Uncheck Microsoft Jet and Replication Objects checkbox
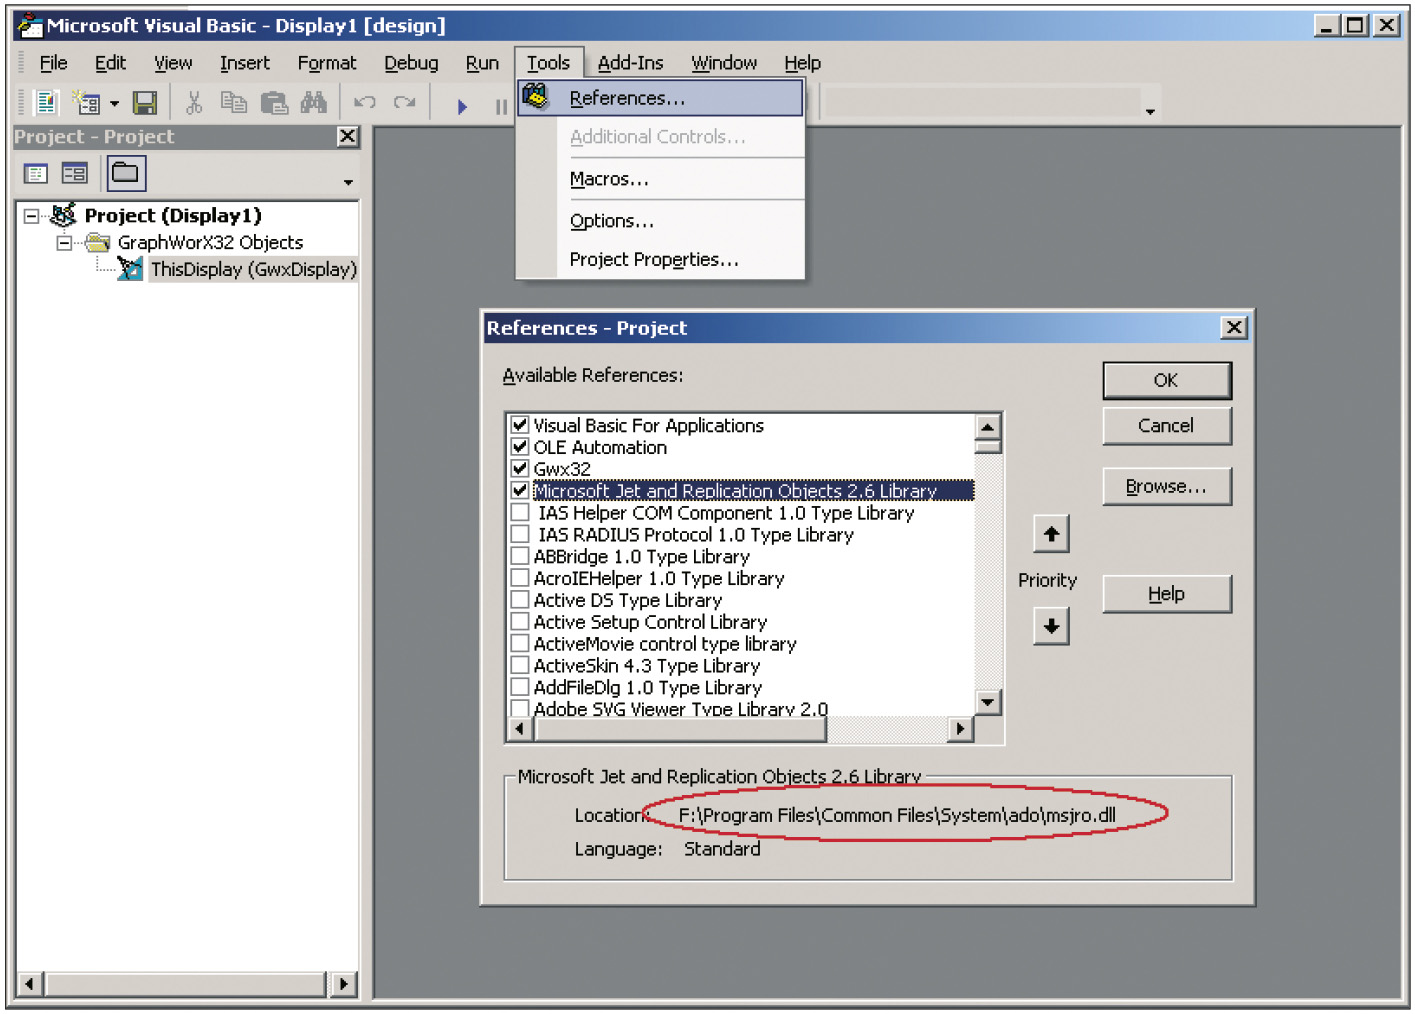The image size is (1415, 1014). click(x=520, y=490)
